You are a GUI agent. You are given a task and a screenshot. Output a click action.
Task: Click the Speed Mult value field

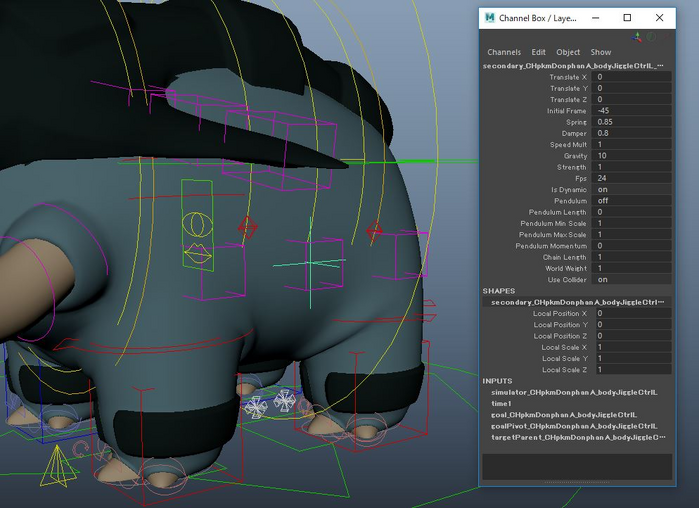(x=631, y=144)
